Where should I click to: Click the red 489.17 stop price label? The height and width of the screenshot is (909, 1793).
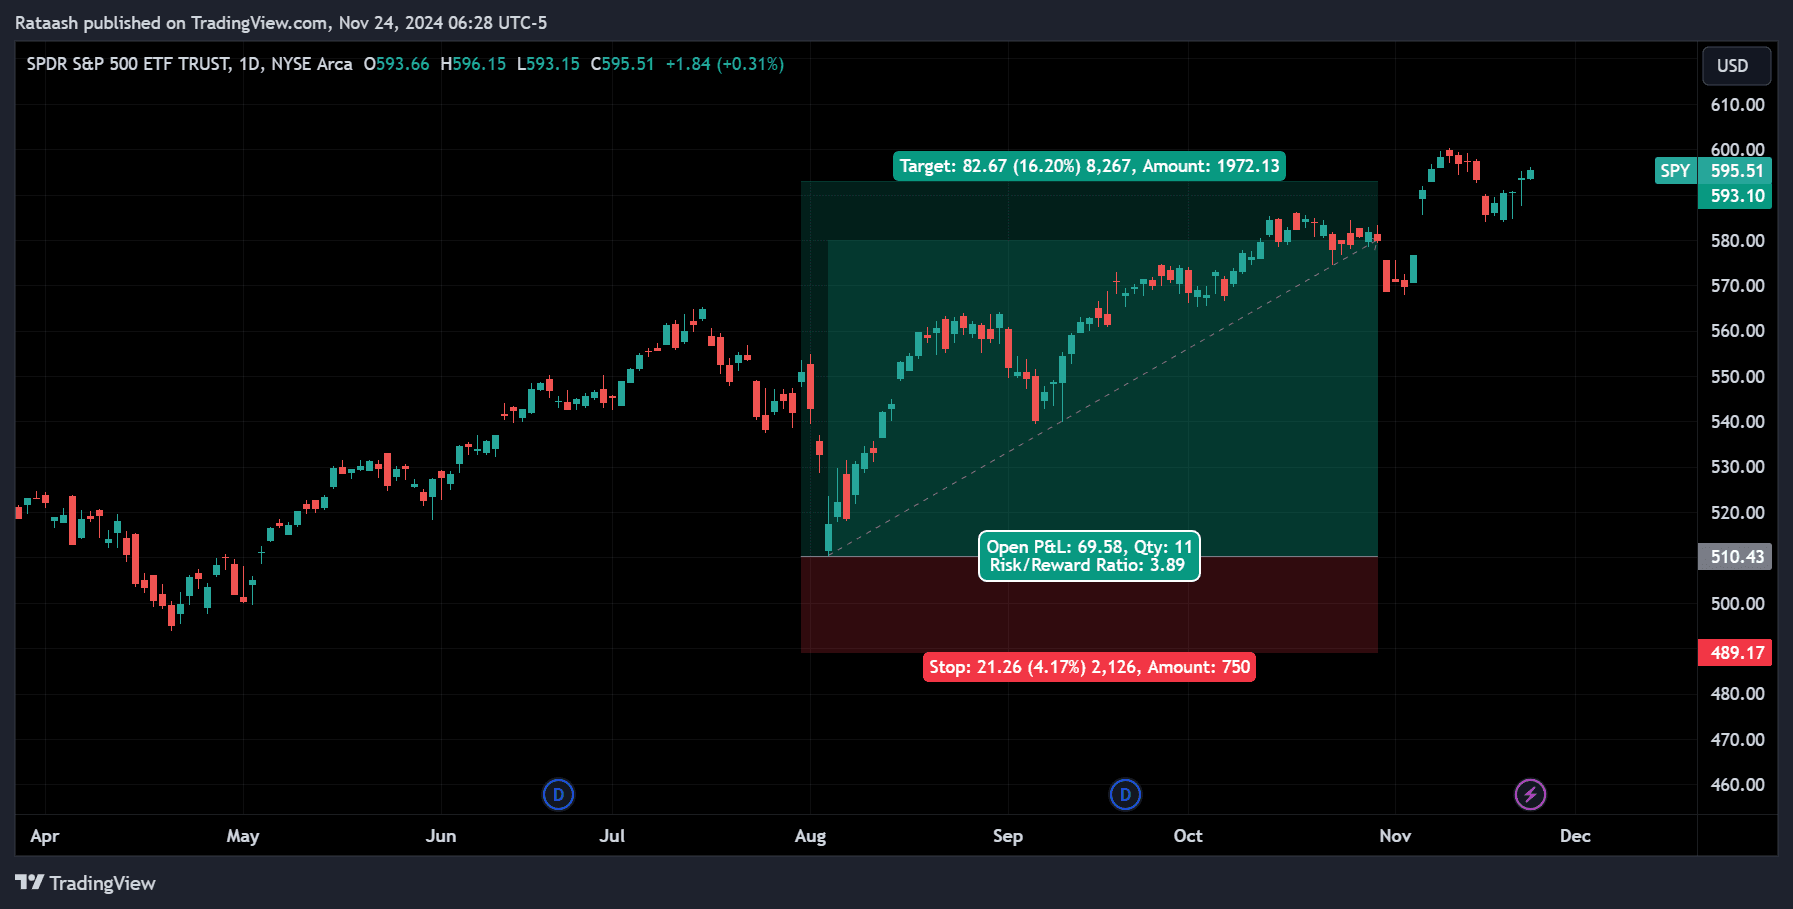coord(1735,652)
